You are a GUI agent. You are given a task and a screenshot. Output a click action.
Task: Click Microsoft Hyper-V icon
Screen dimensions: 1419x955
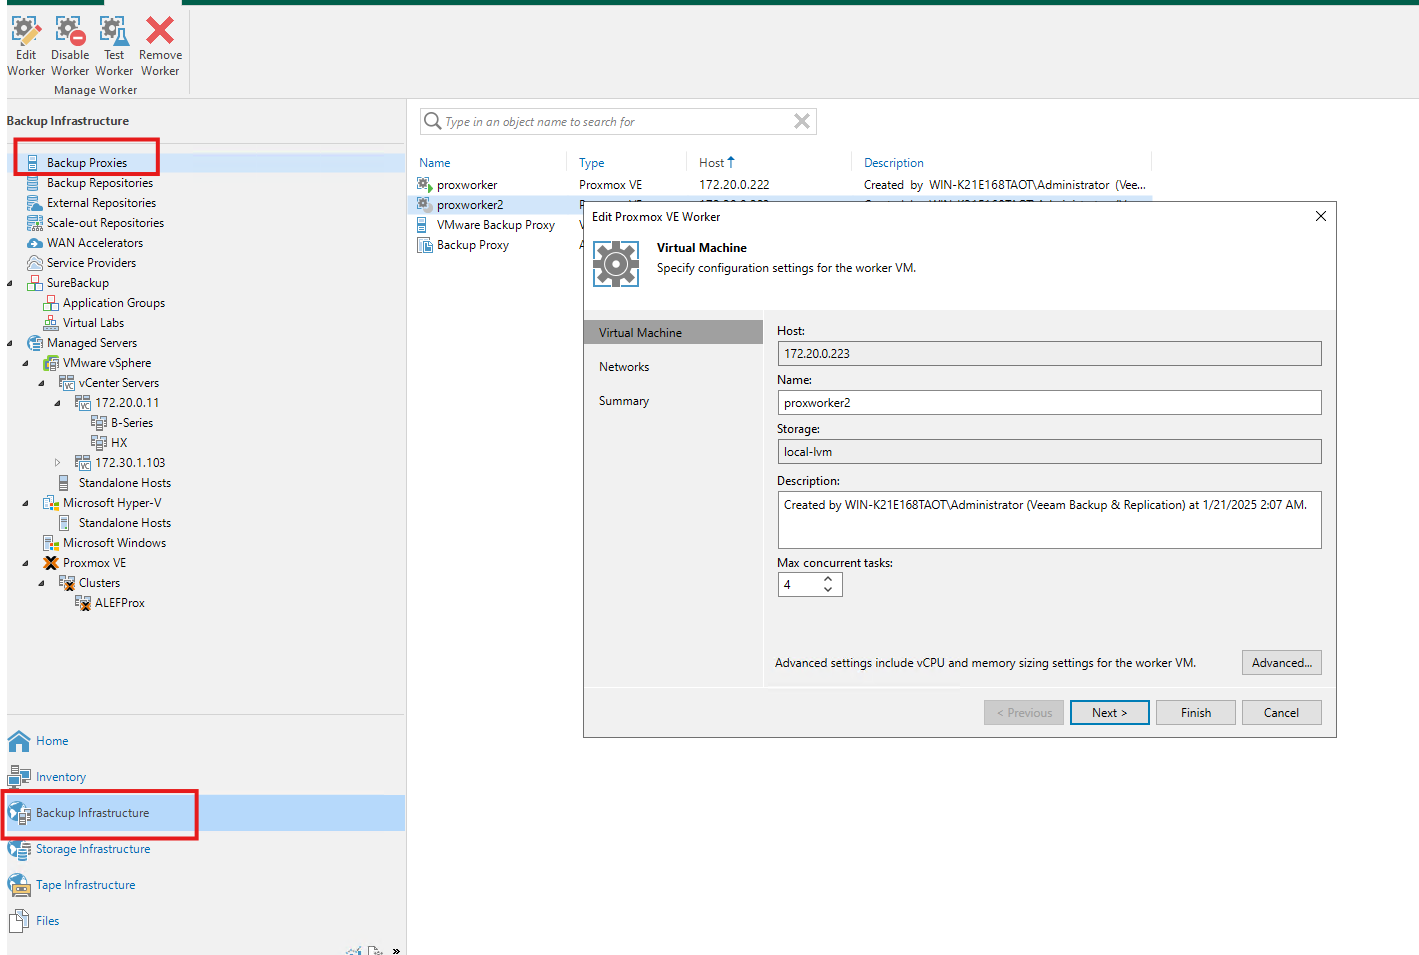point(50,503)
